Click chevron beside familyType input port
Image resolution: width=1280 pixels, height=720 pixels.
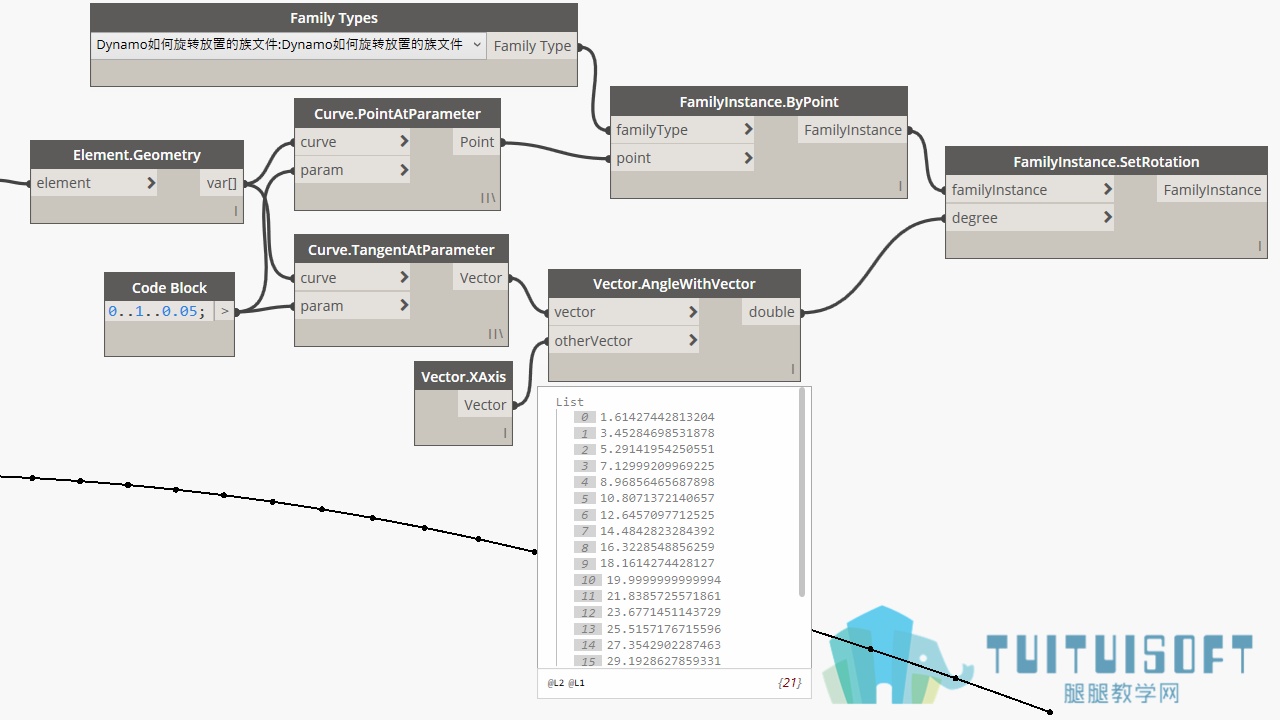pyautogui.click(x=748, y=130)
